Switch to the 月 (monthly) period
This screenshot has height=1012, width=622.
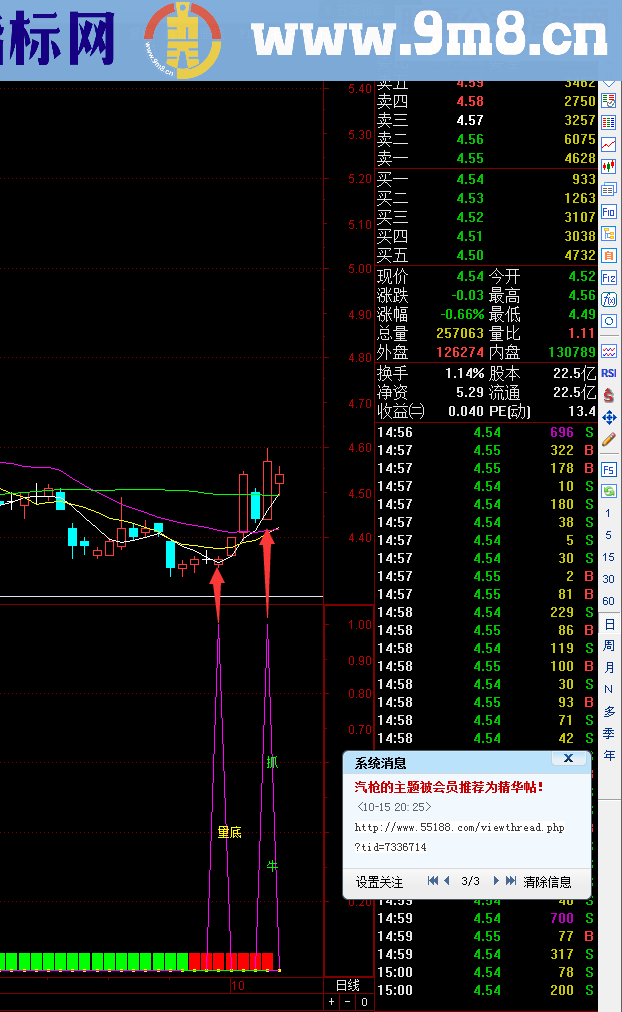[x=609, y=668]
